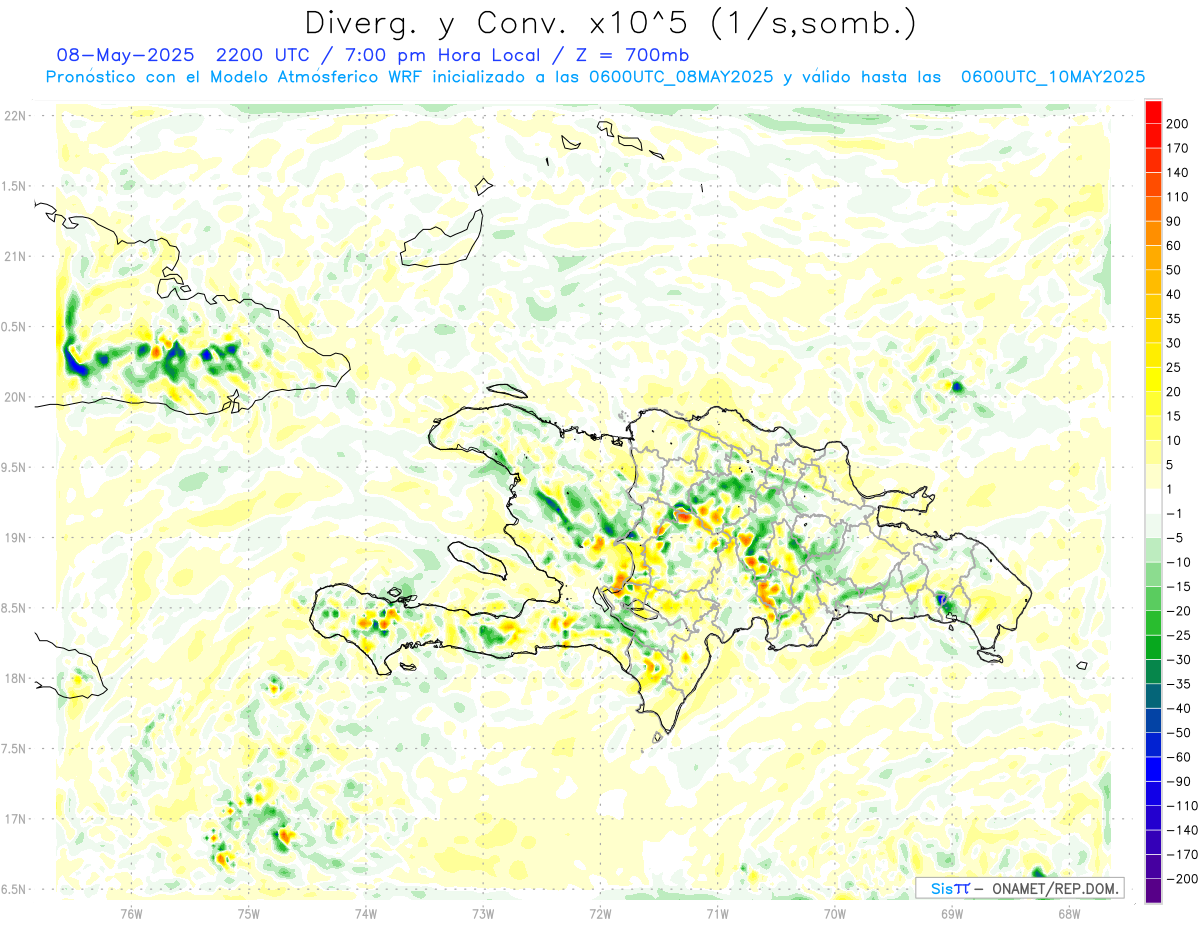Click the positive '10' color scale value
The height and width of the screenshot is (927, 1200).
(1174, 440)
